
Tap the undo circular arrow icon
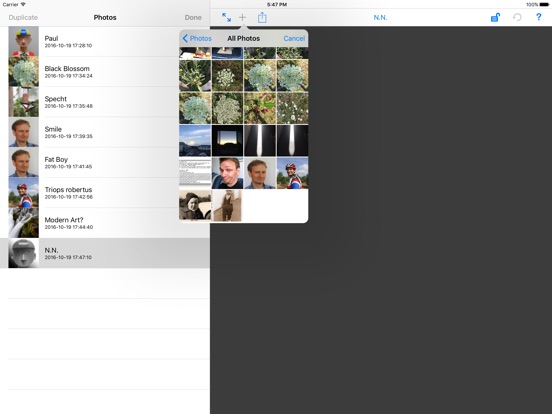[517, 17]
